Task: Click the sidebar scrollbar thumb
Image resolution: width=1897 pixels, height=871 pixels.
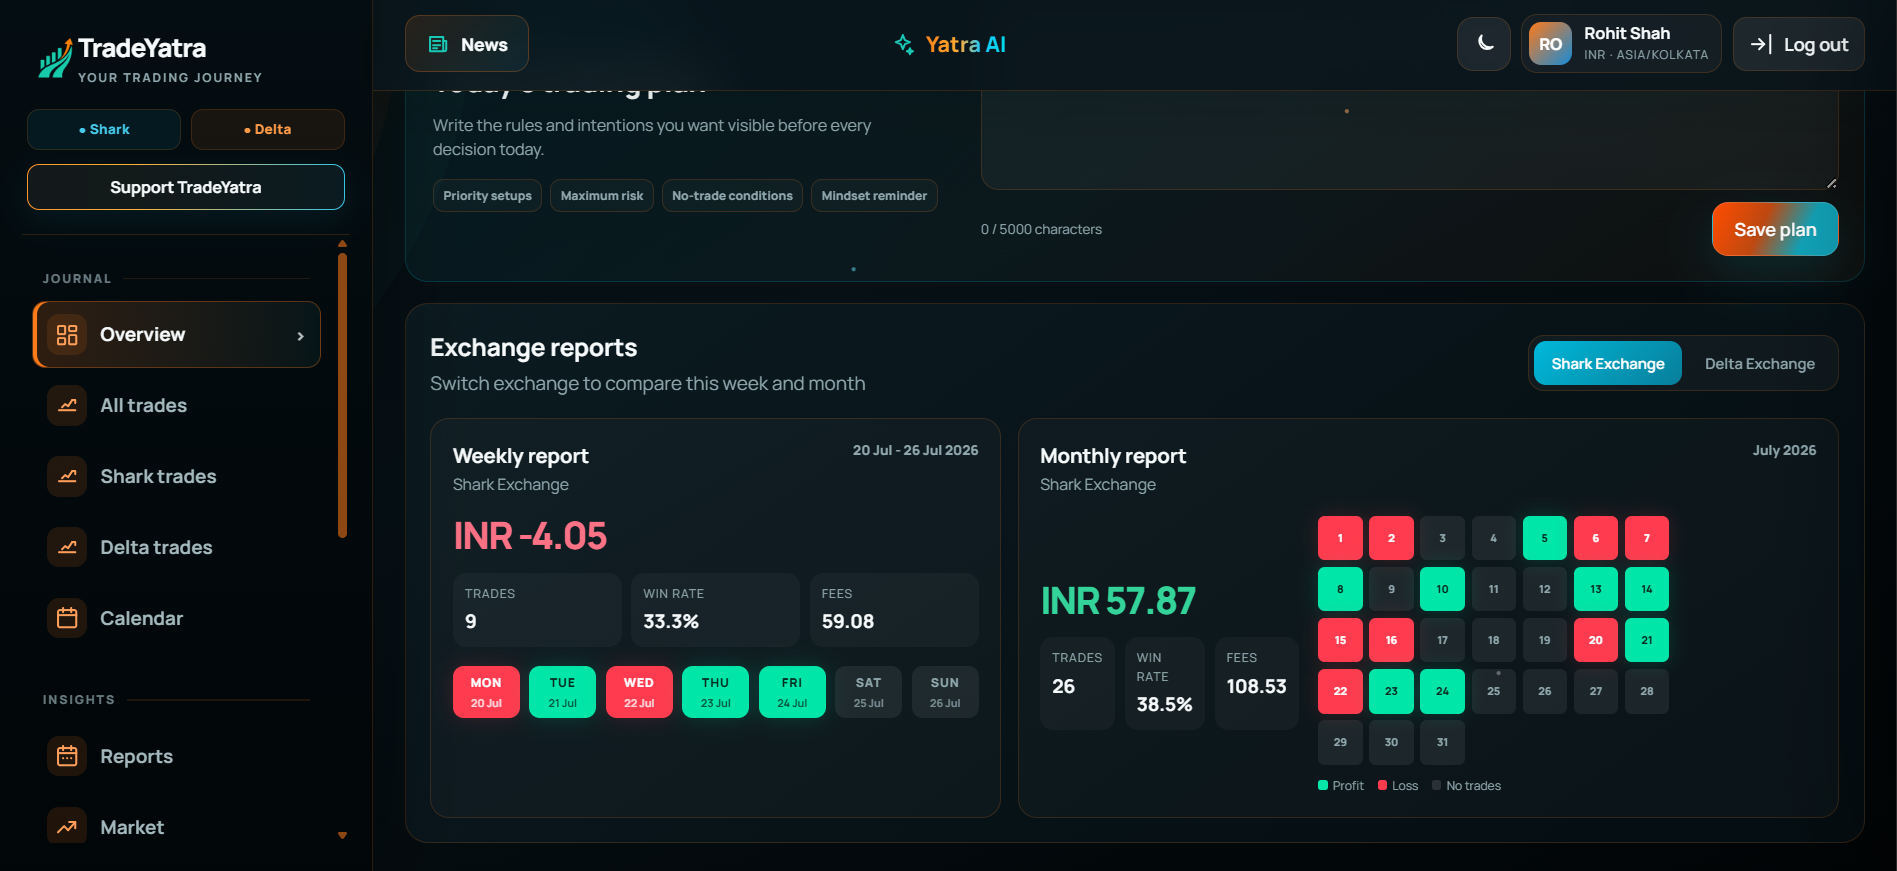Action: [342, 395]
